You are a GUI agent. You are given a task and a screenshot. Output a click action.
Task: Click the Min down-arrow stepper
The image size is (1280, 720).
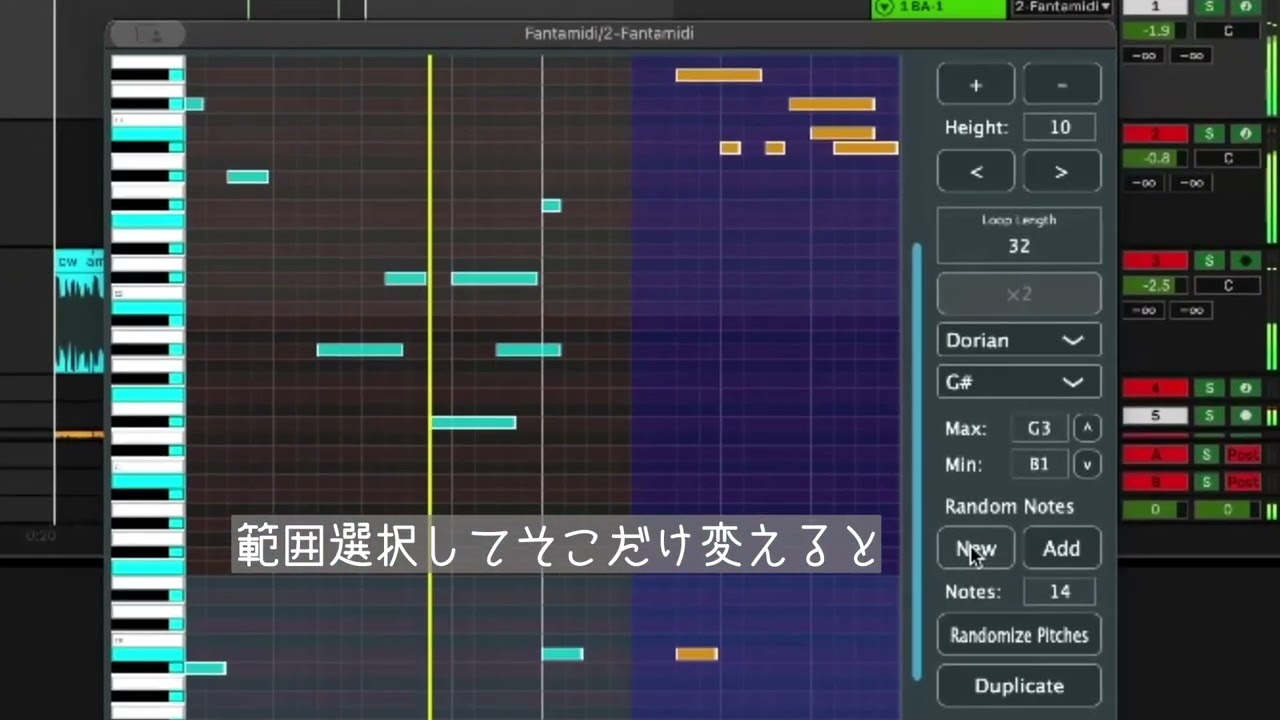point(1087,465)
